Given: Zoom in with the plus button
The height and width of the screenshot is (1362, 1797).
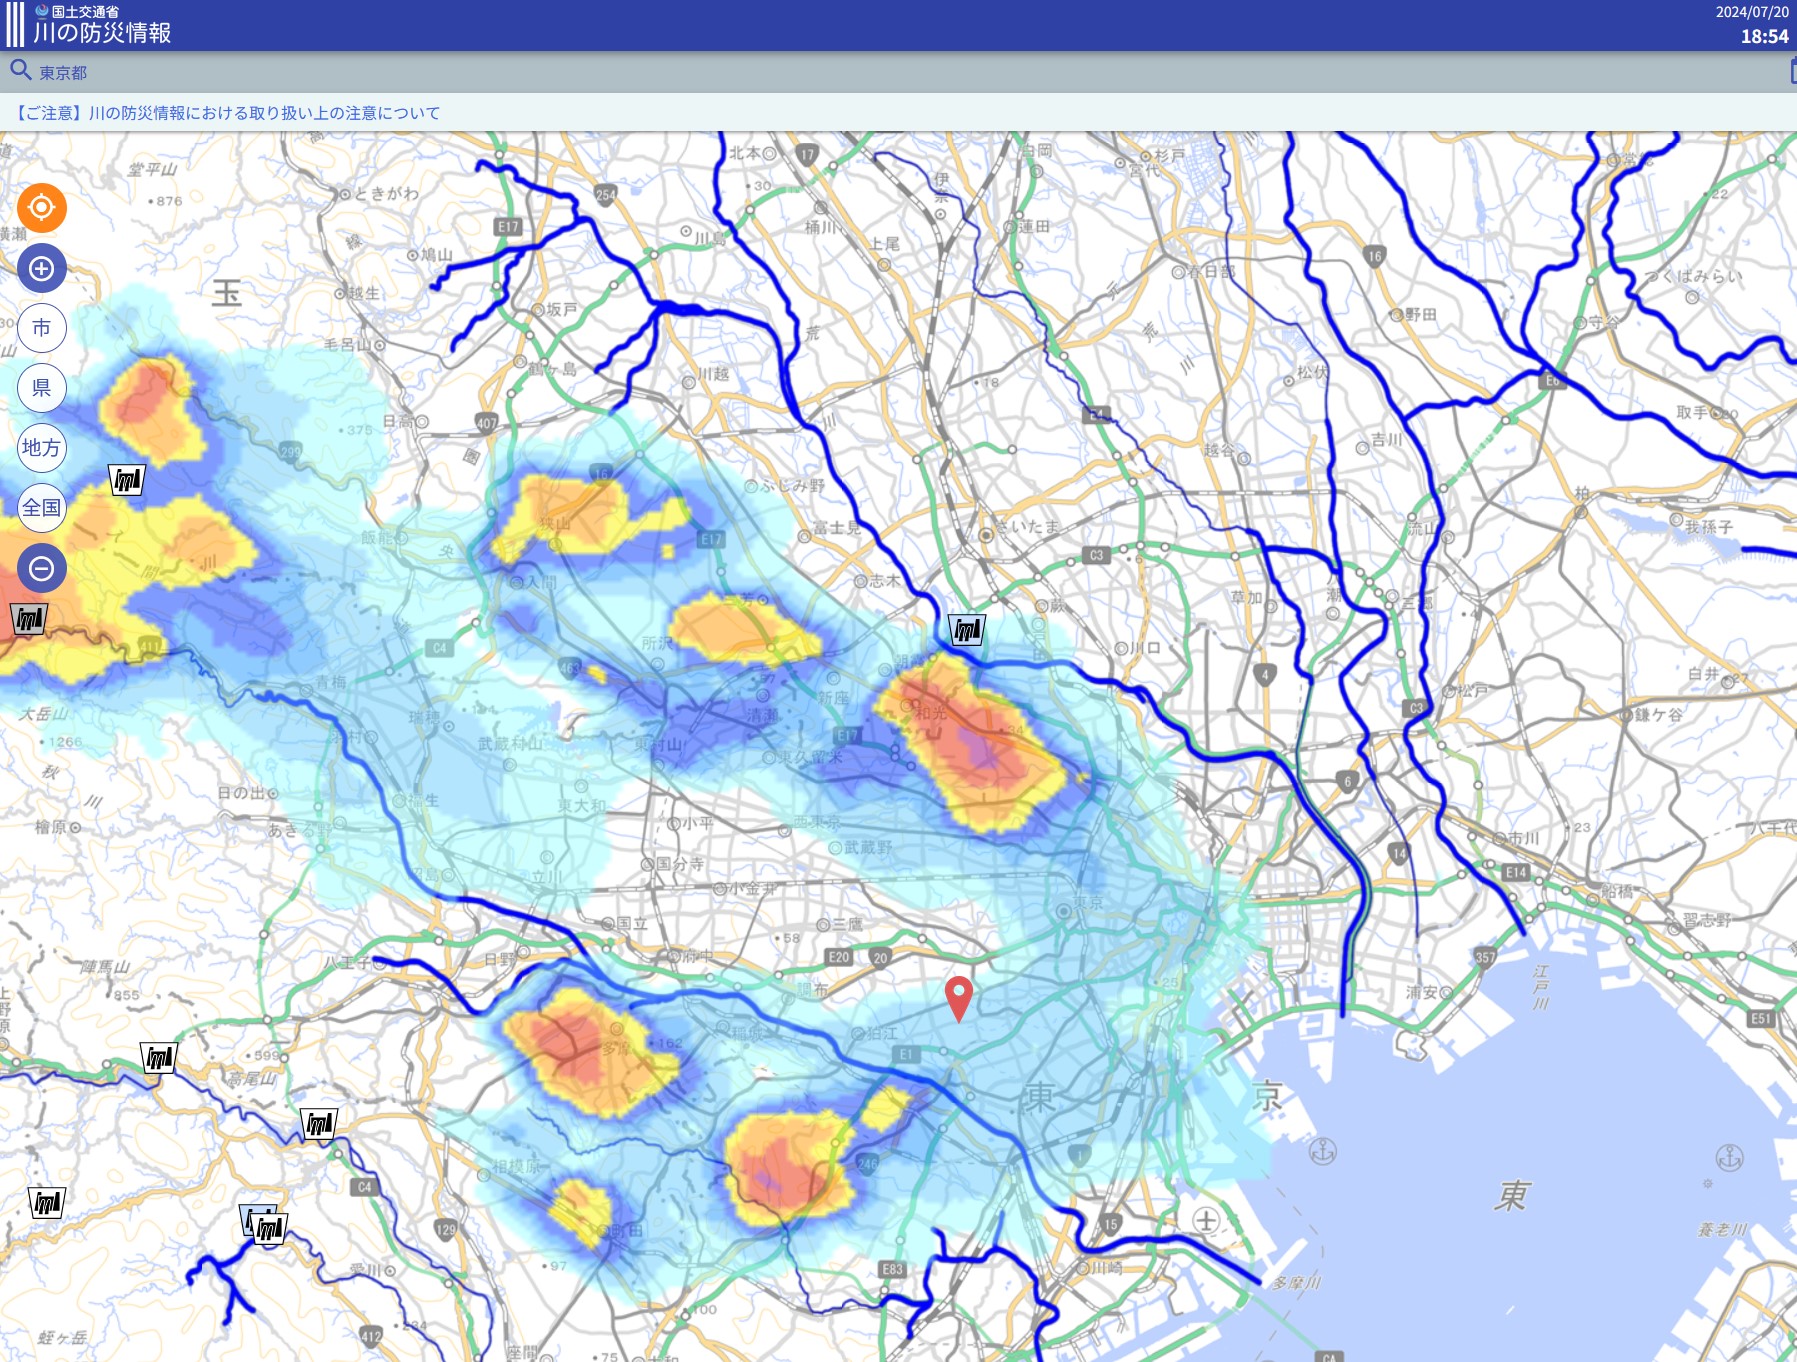Looking at the screenshot, I should point(41,268).
